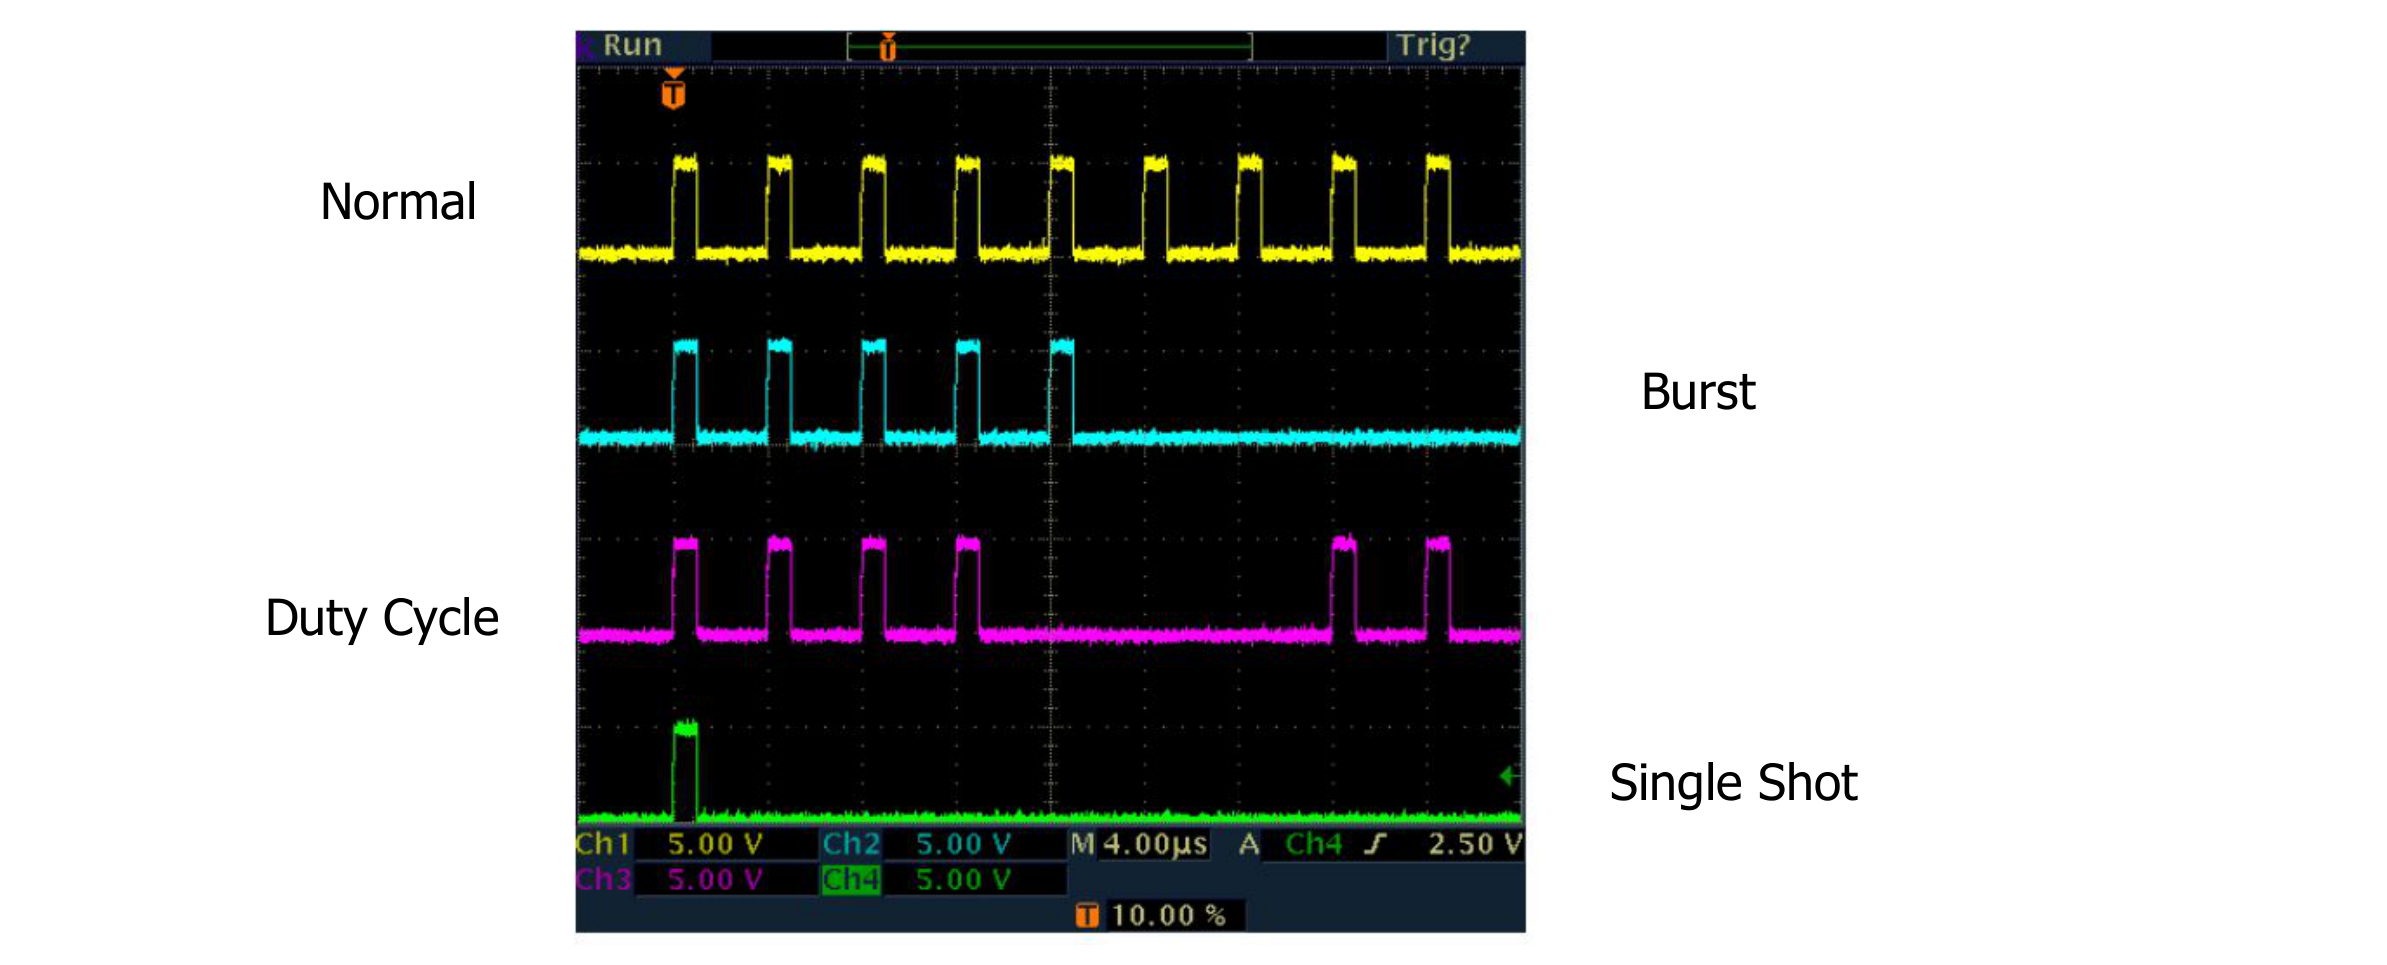Click the Normal label
Image resolution: width=2387 pixels, height=965 pixels.
coord(398,202)
